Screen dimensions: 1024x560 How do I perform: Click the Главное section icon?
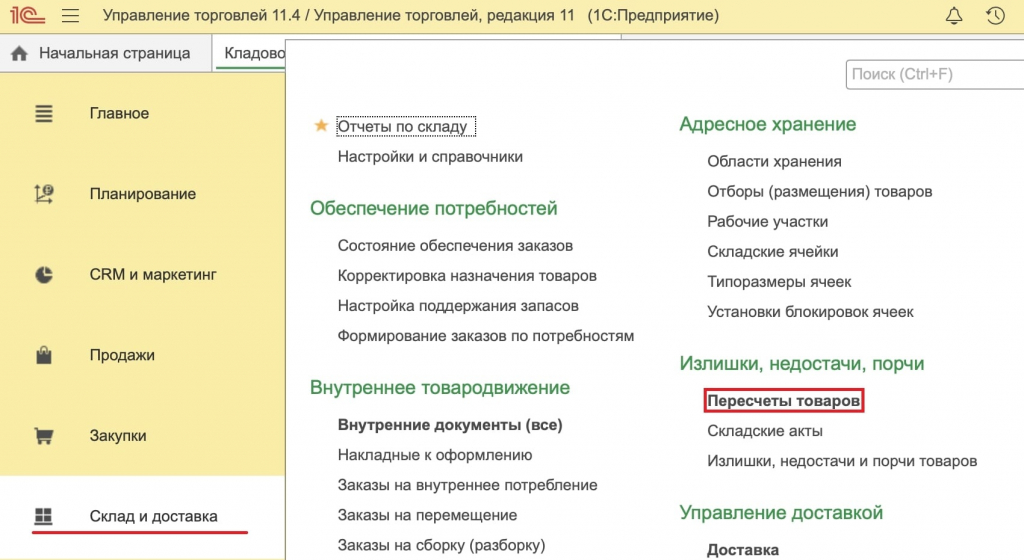[x=44, y=114]
